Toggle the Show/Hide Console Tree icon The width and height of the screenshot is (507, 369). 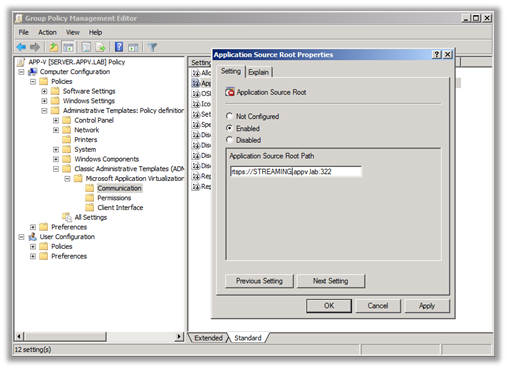click(x=68, y=47)
